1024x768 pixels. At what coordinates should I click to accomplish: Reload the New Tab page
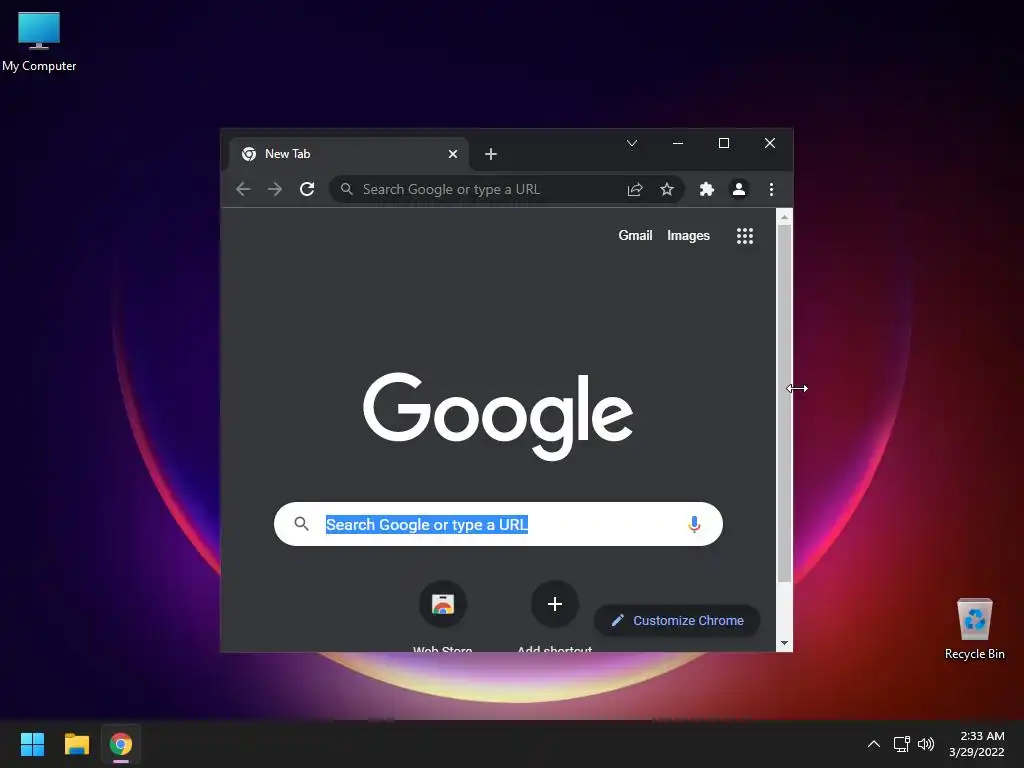307,189
